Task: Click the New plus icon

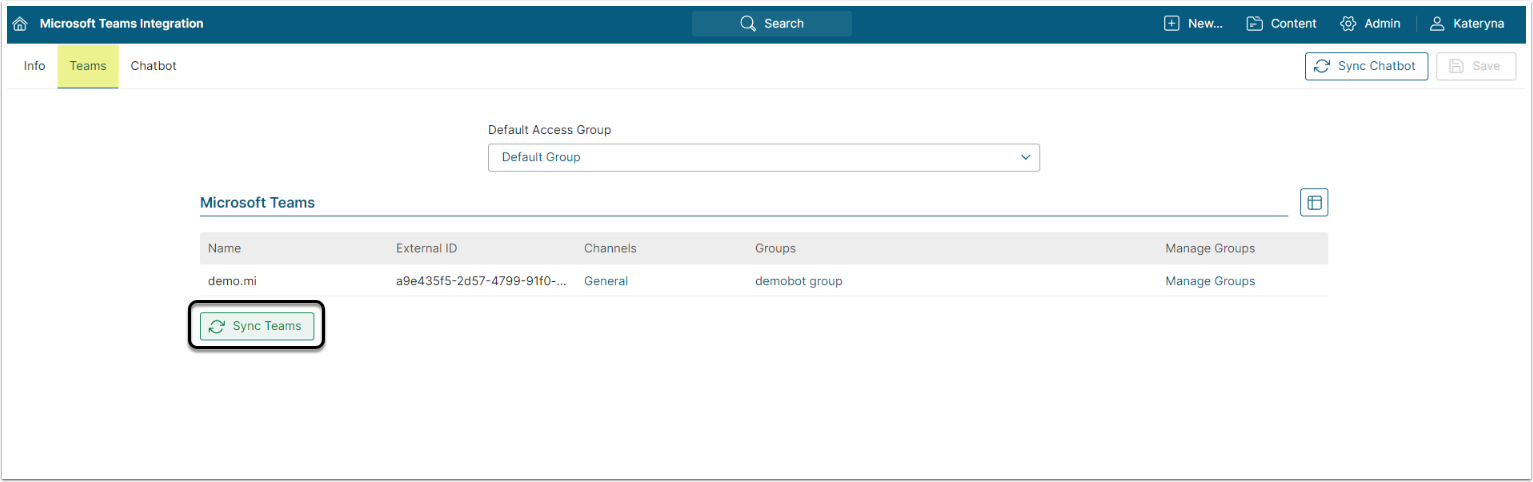Action: point(1172,24)
